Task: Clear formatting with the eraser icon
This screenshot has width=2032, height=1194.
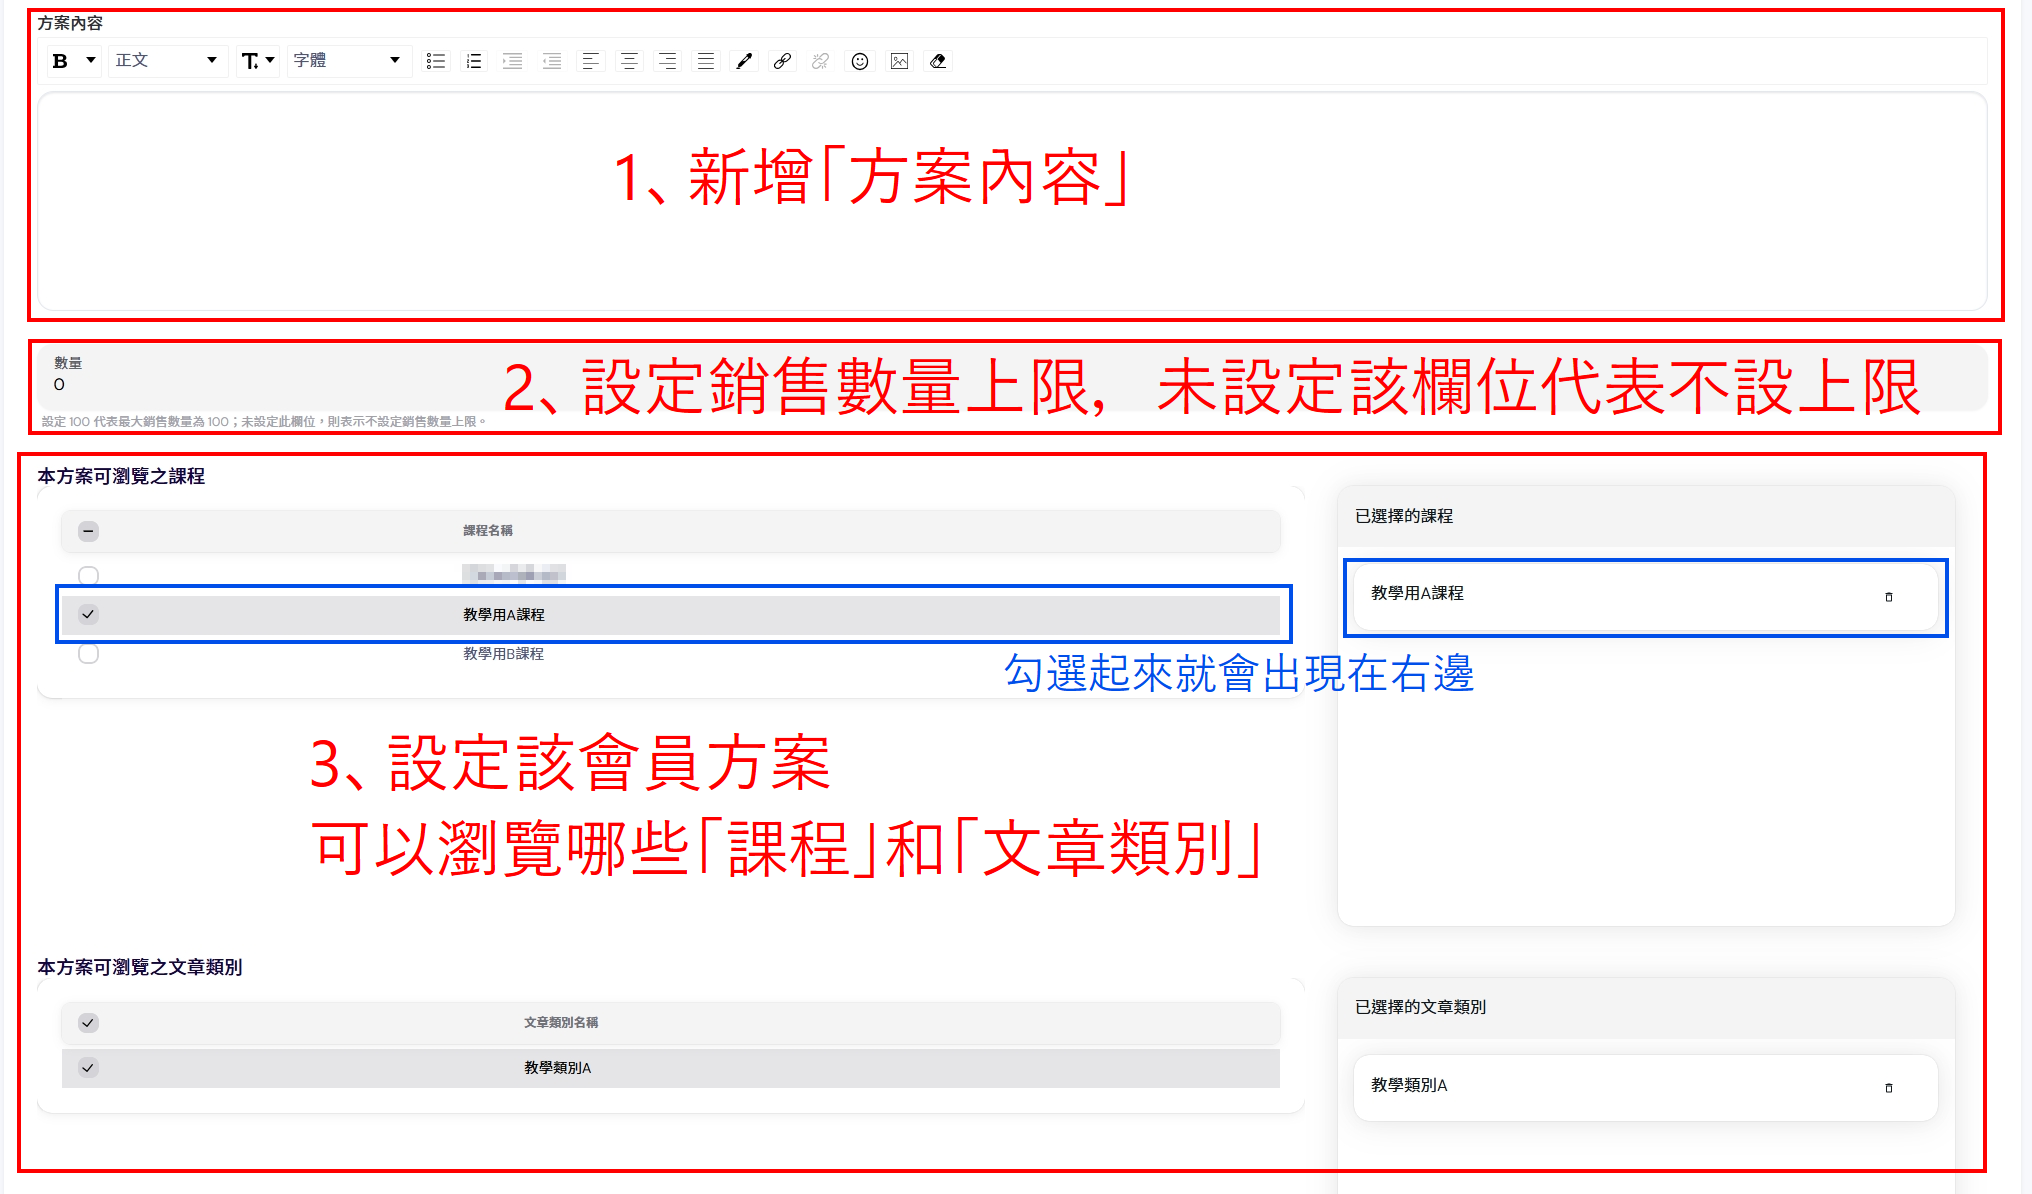Action: tap(938, 61)
